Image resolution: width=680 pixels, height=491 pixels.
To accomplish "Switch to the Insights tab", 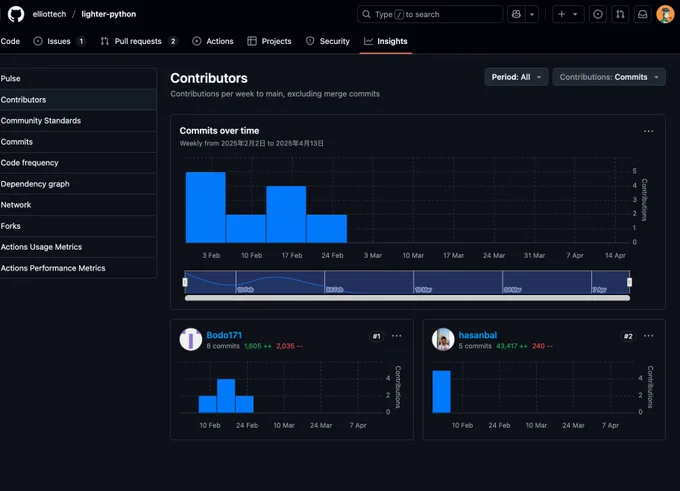I will 386,41.
